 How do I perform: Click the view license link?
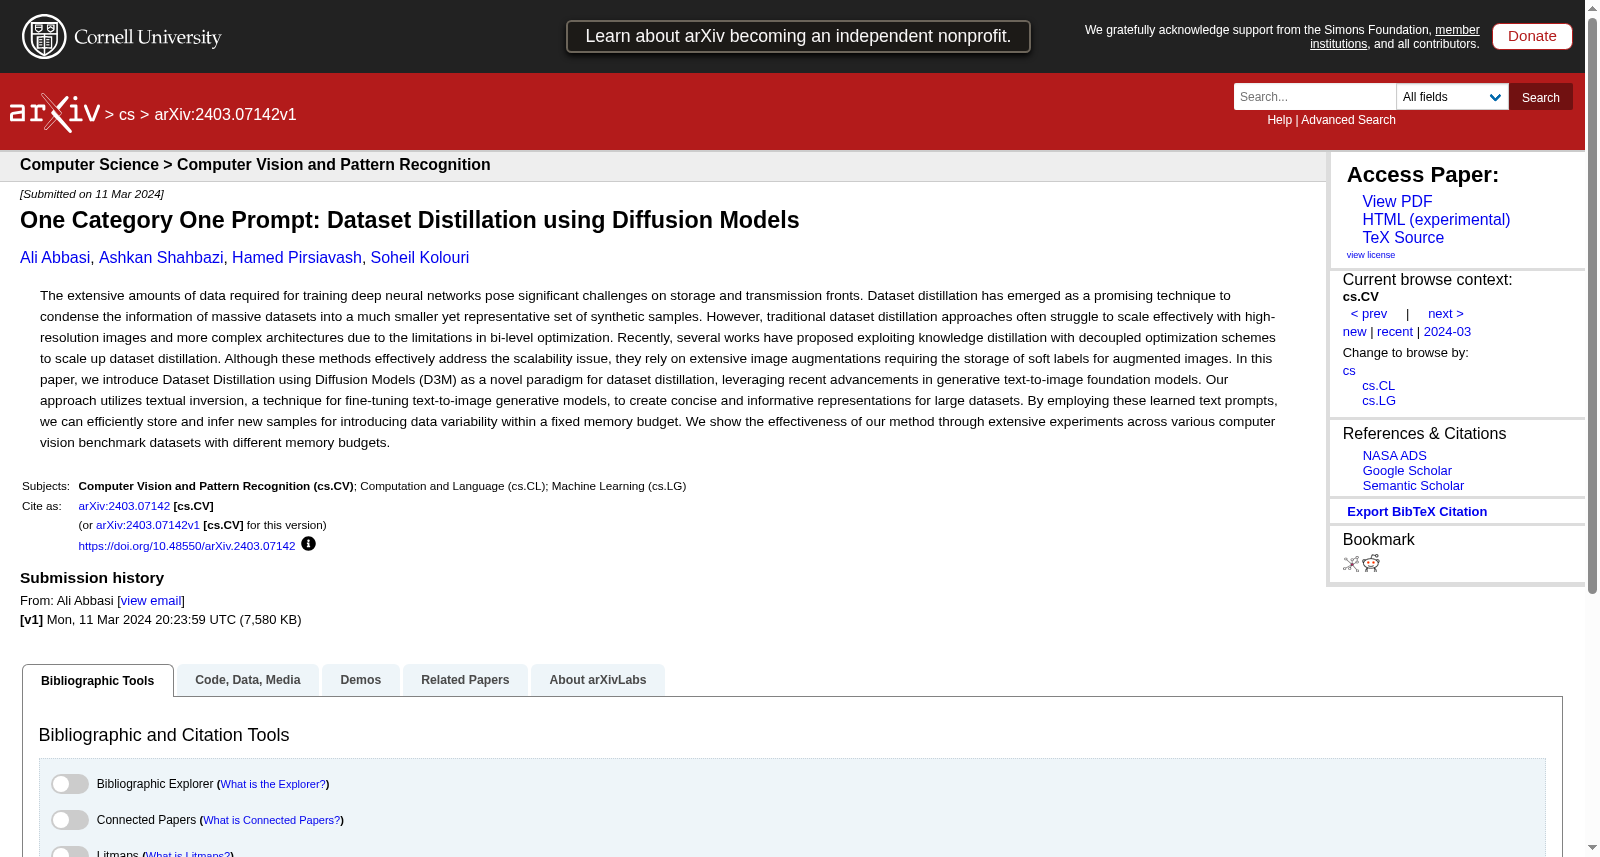(1371, 255)
